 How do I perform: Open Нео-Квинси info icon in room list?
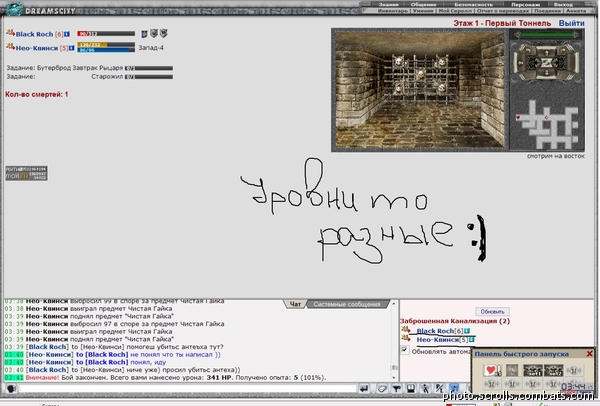pos(472,339)
